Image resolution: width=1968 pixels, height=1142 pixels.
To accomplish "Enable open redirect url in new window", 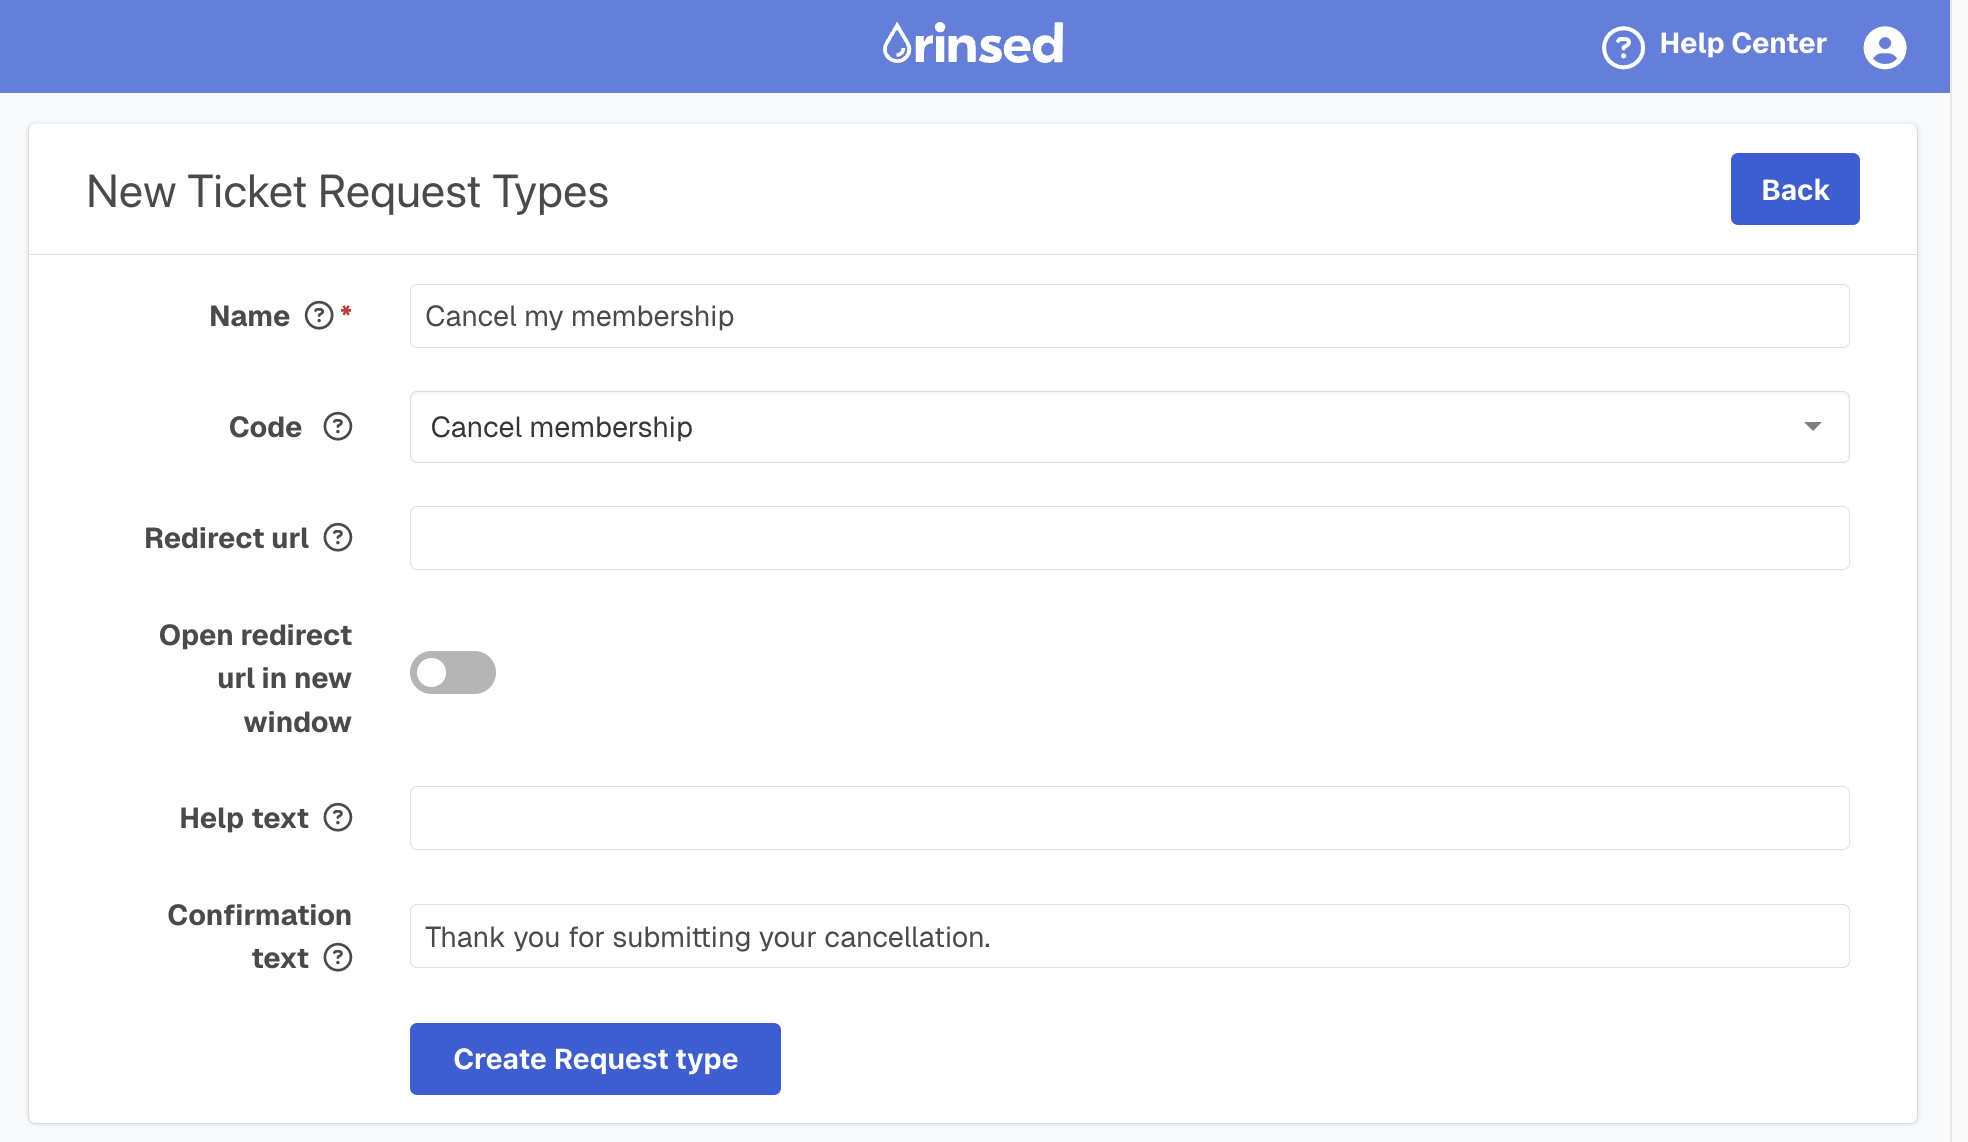I will tap(453, 672).
